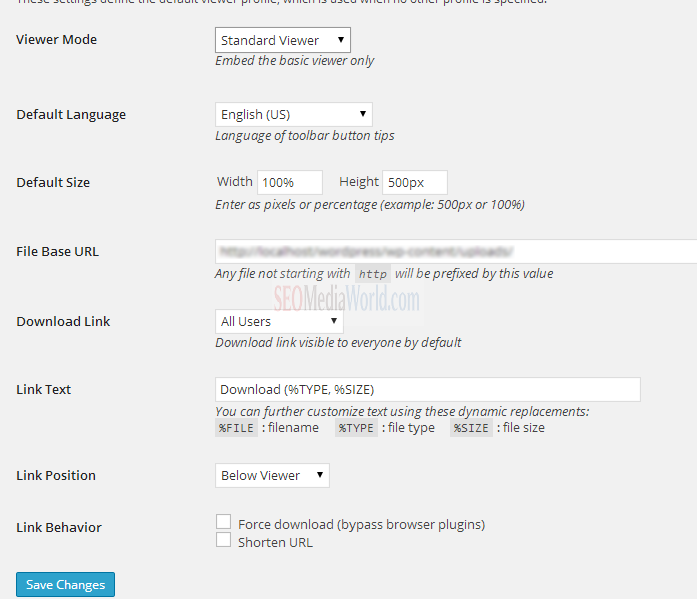Click the Link Text input field

click(x=427, y=389)
